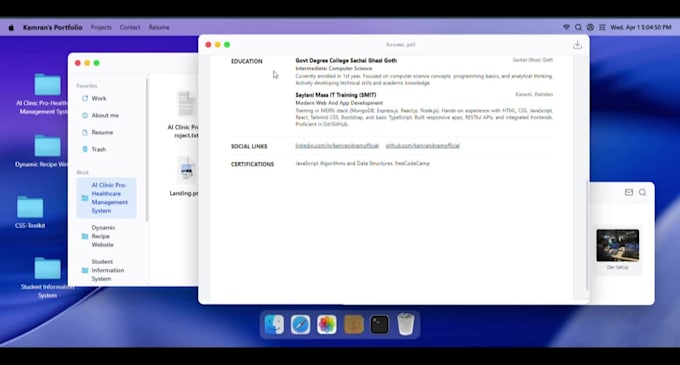Open Finder in the dock
Screen dimensions: 680x365
(275, 324)
